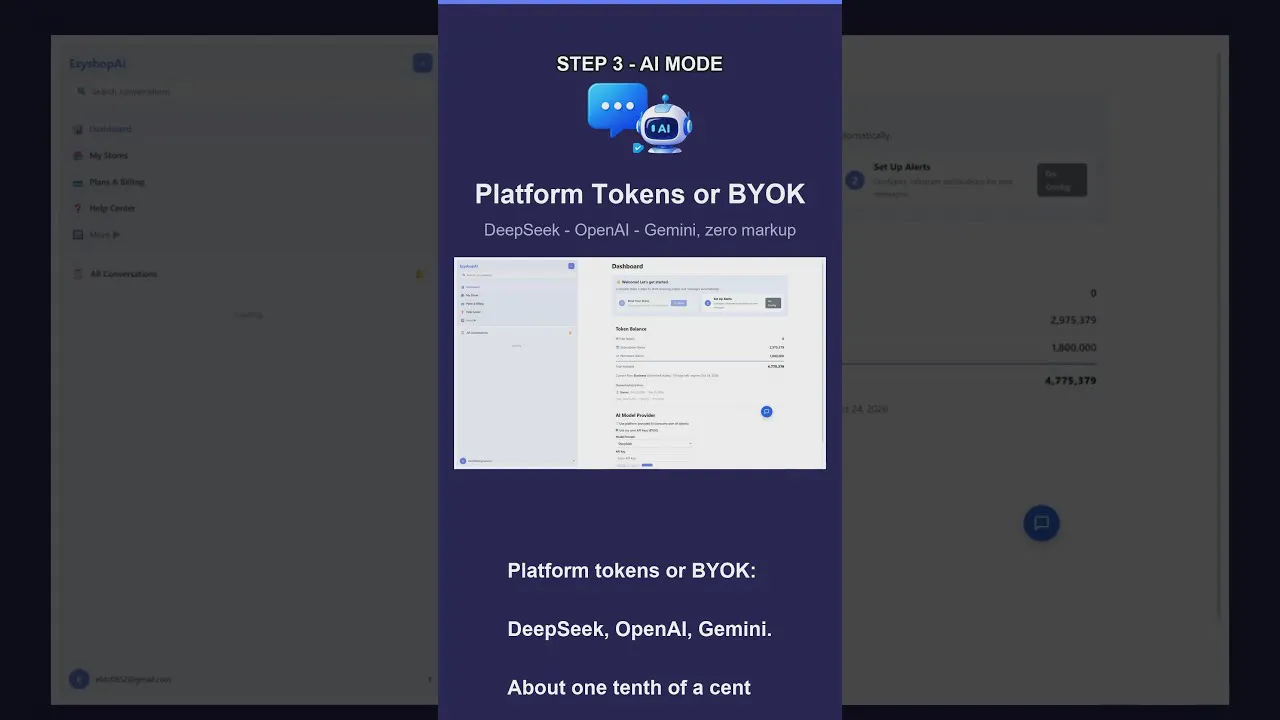Click the Dashboard heading in center thumbnail

627,266
